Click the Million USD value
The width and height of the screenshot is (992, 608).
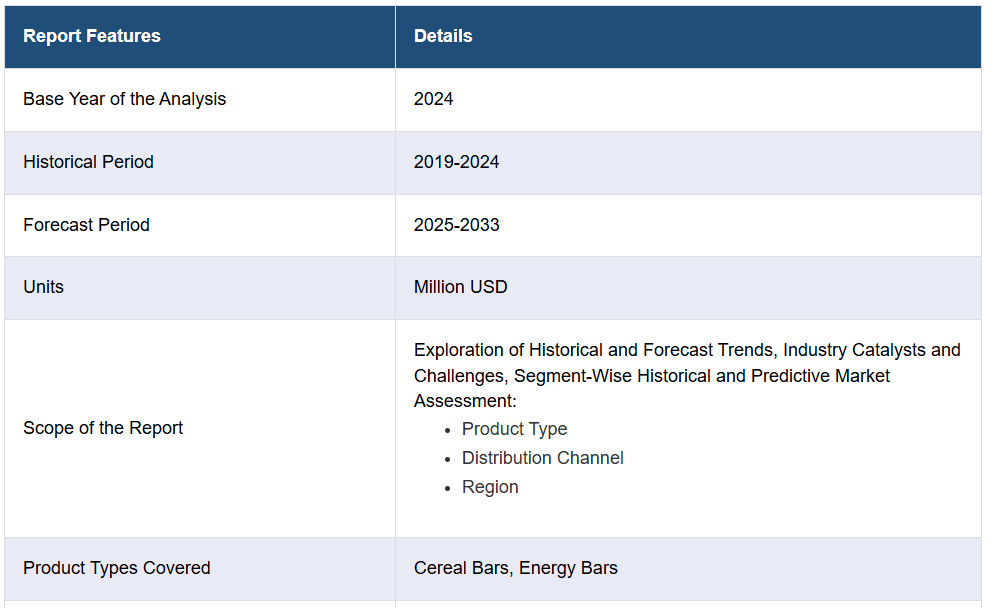coord(460,287)
